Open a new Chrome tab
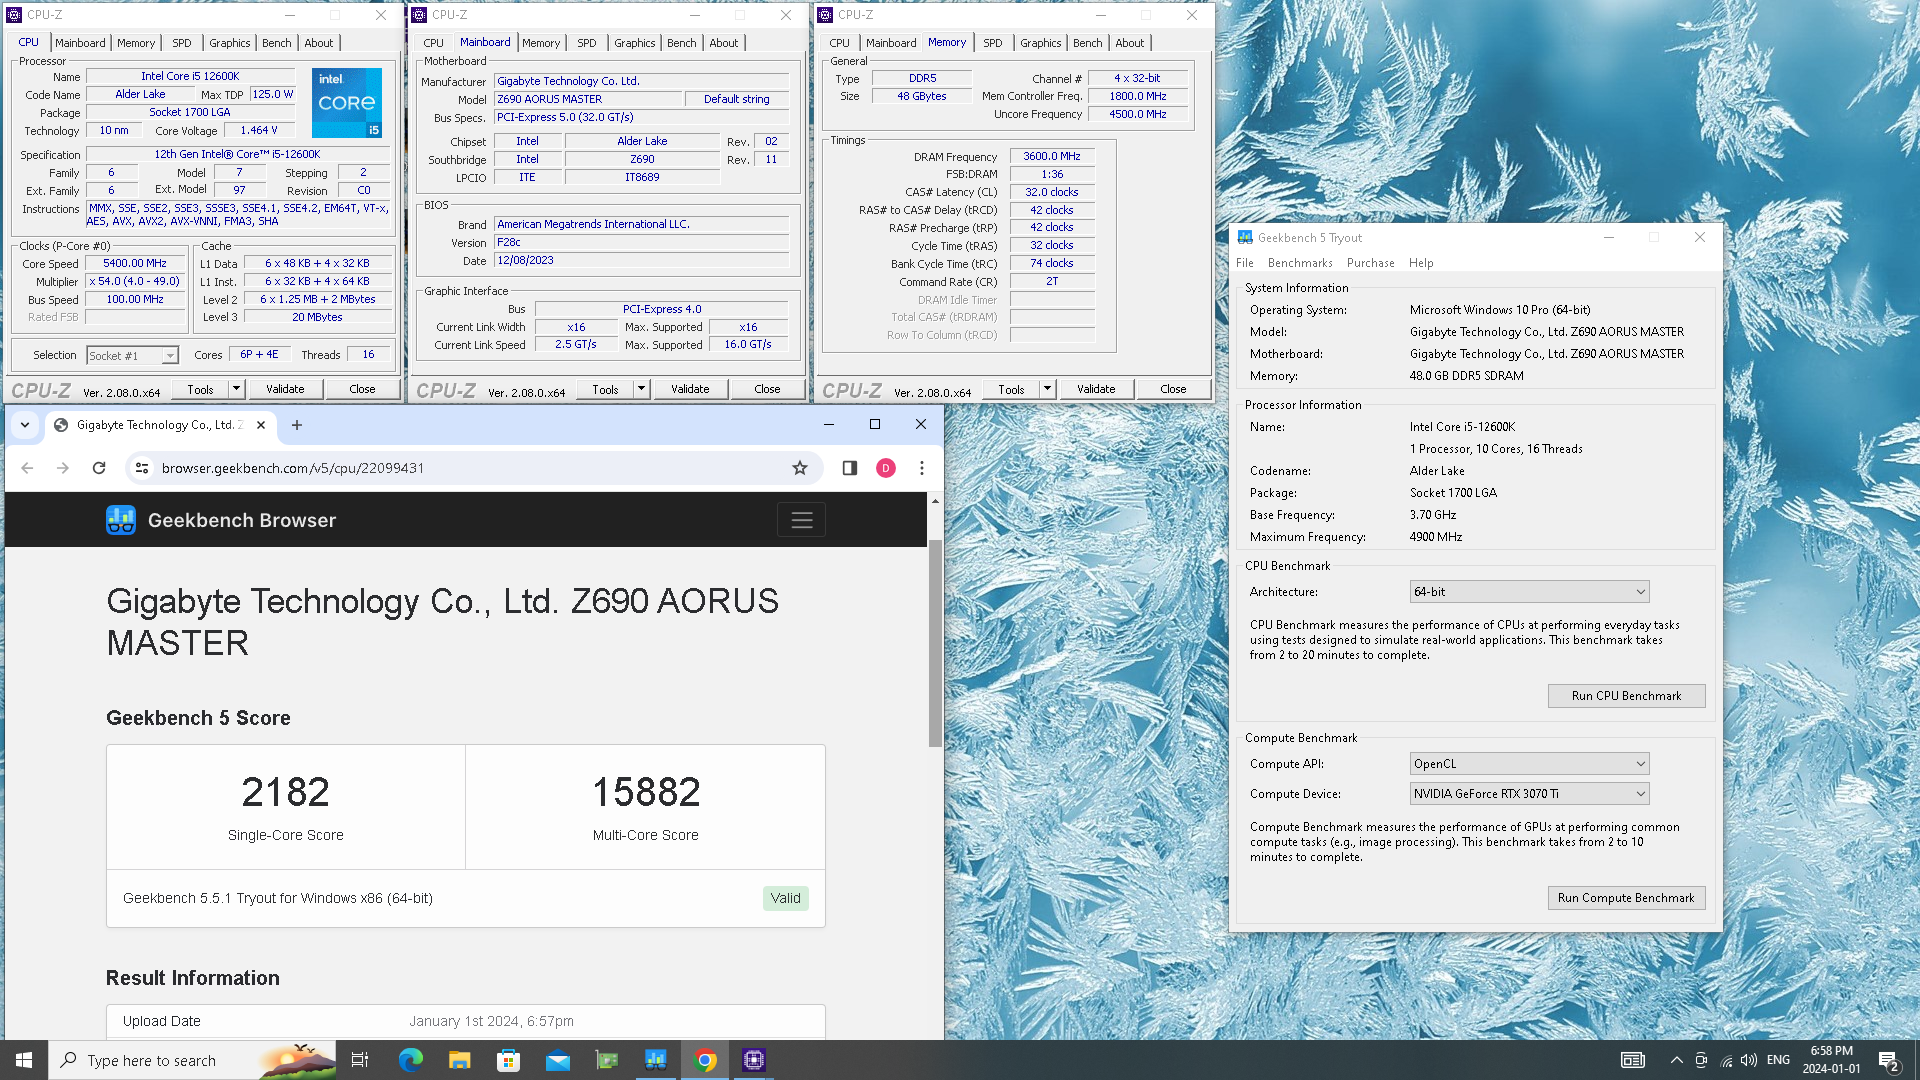1920x1080 pixels. pyautogui.click(x=296, y=425)
